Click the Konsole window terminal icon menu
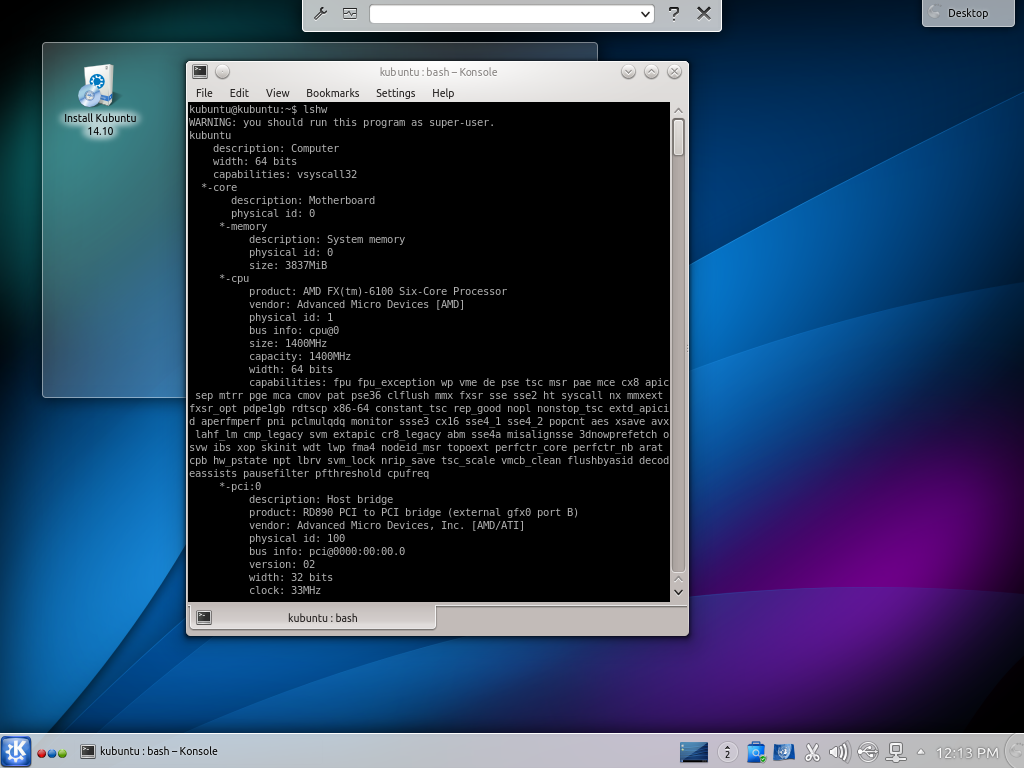Viewport: 1024px width, 768px height. [x=200, y=72]
